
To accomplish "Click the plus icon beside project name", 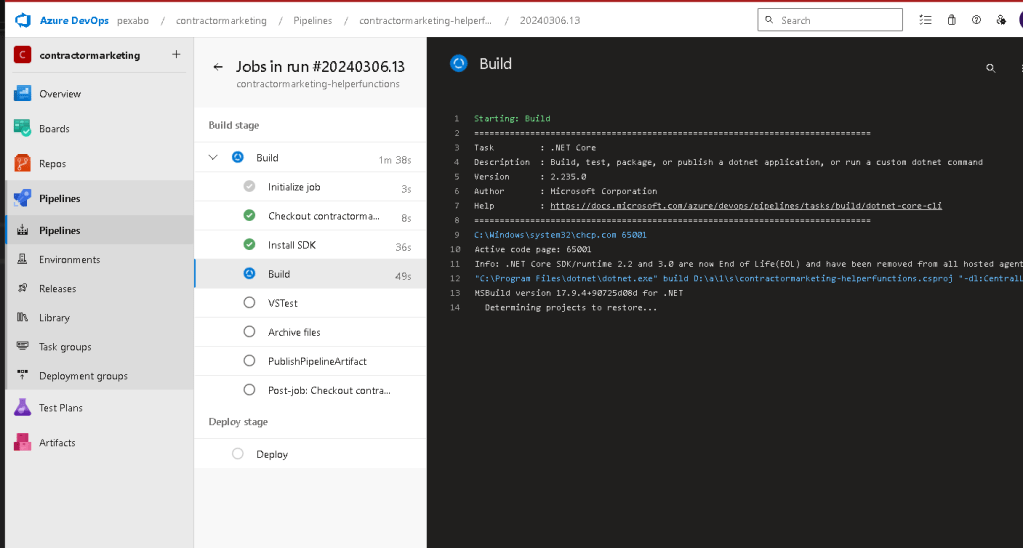I will click(x=176, y=54).
